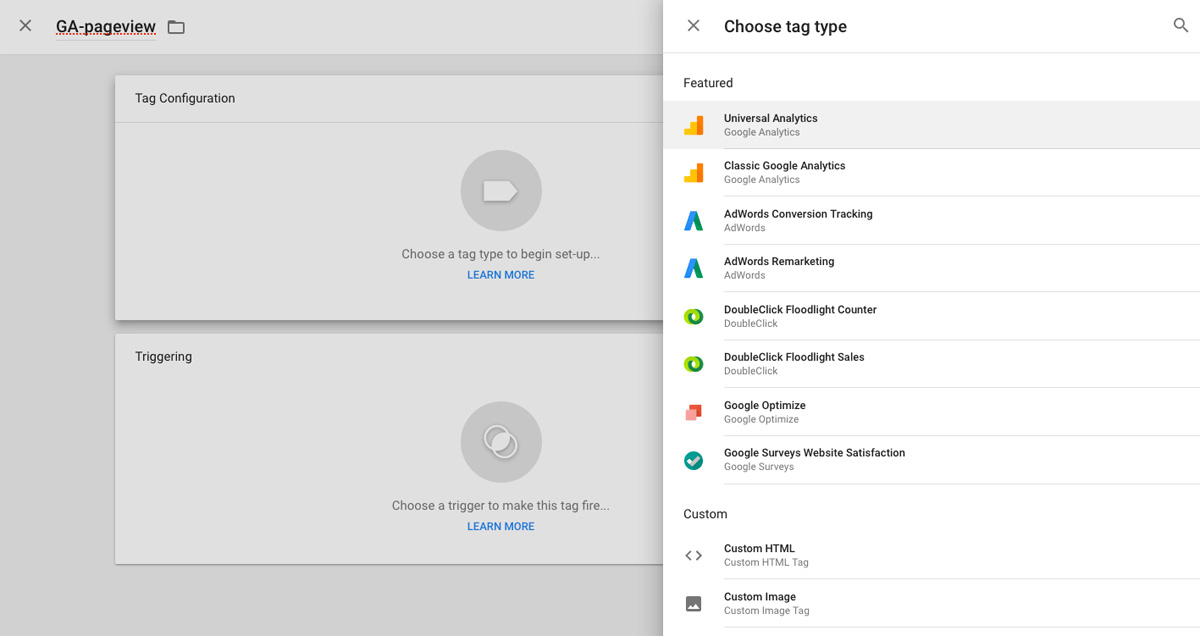Viewport: 1200px width, 636px height.
Task: Choose the Custom HTML tag type
Action: tap(931, 555)
